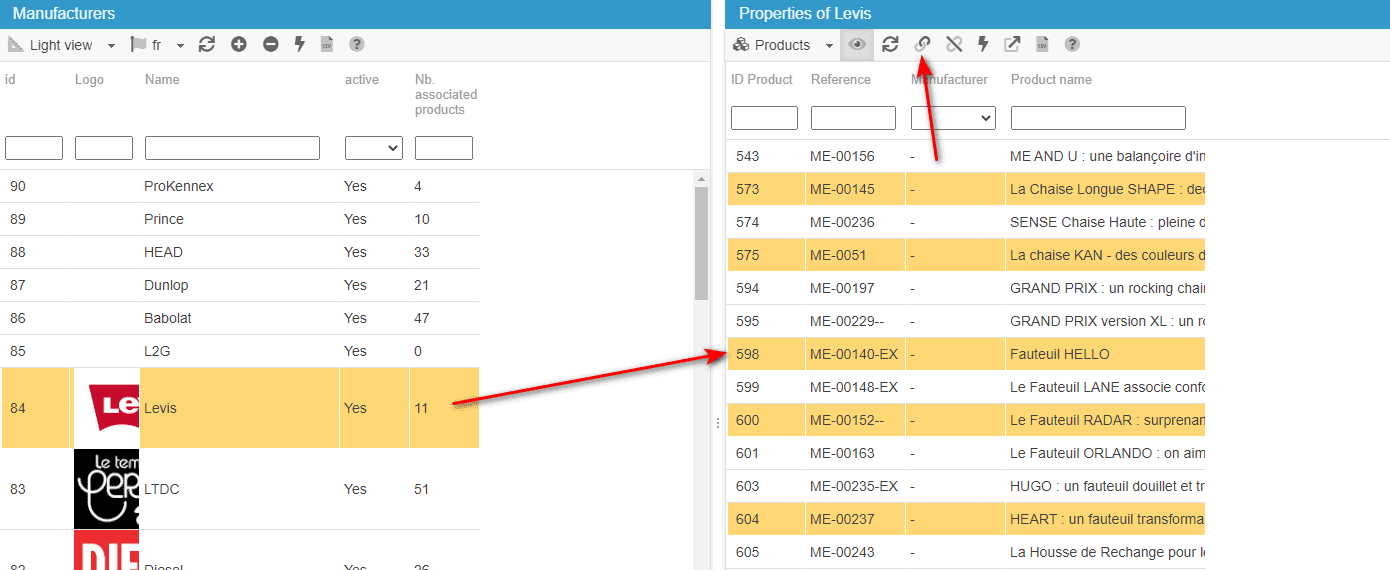Image resolution: width=1390 pixels, height=570 pixels.
Task: Sort by the Reference column header
Action: coord(840,79)
